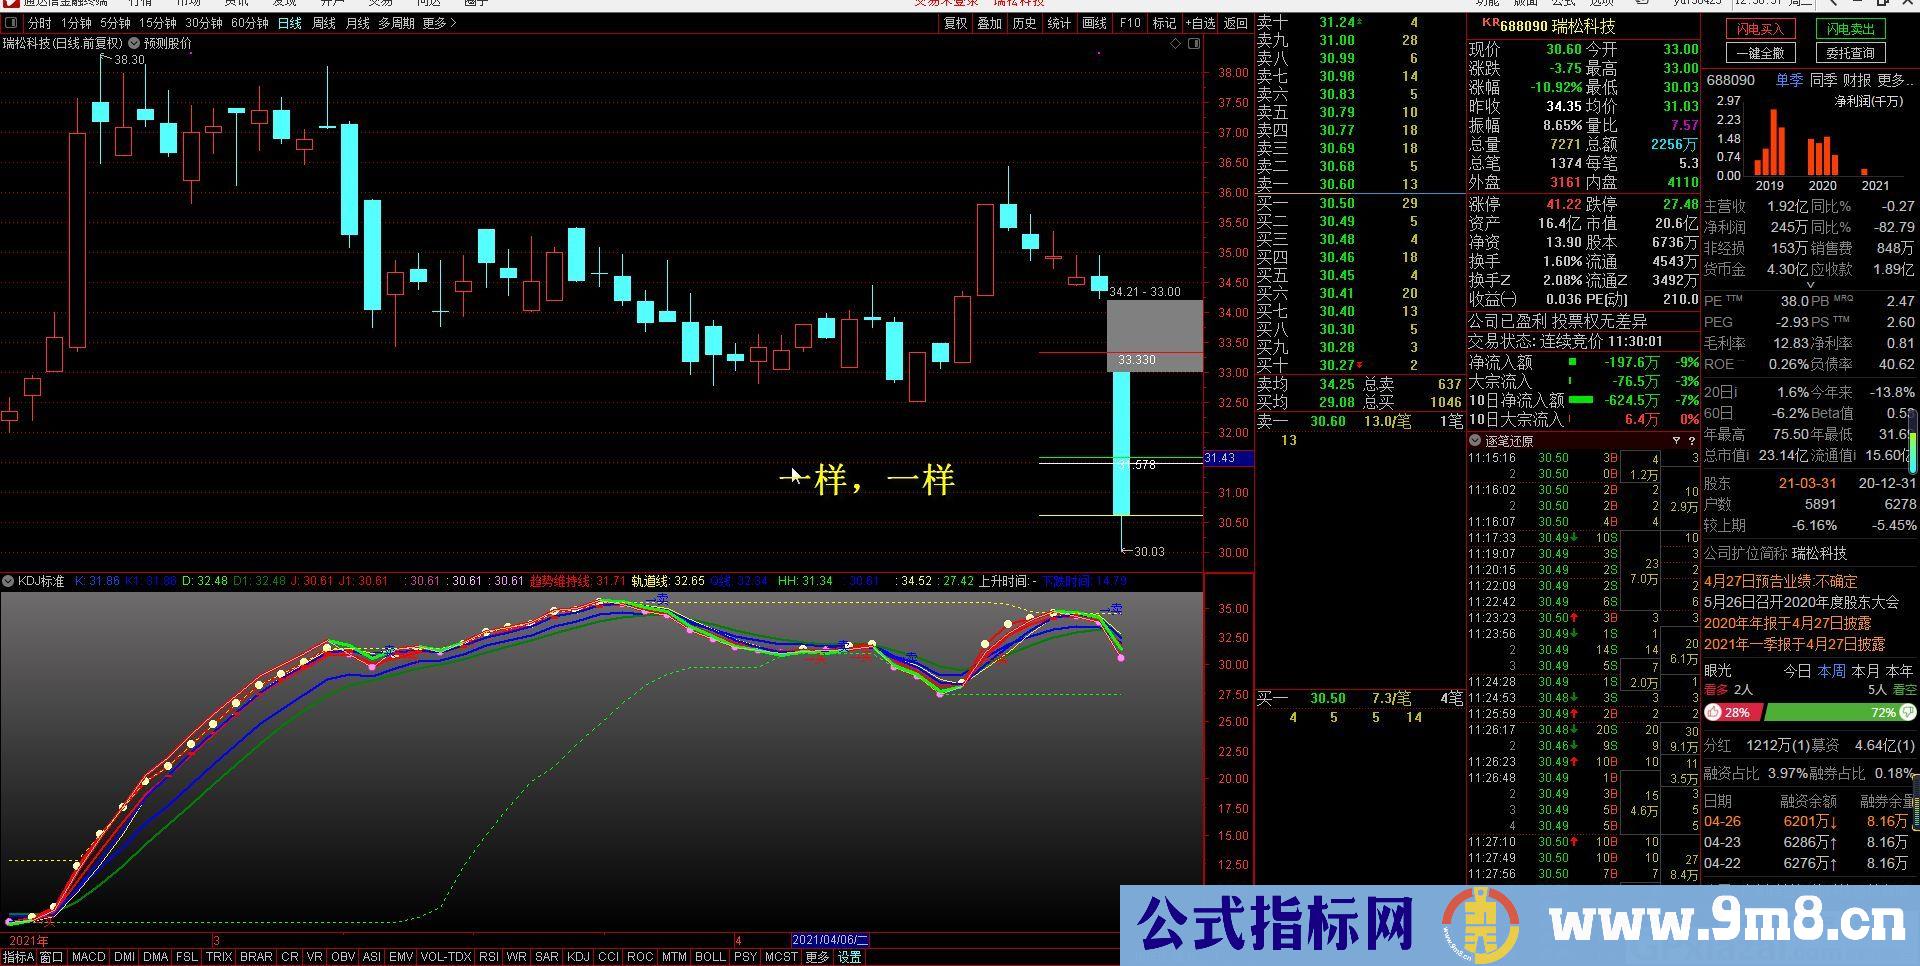Open the 委托查询 order query button
1920x966 pixels.
1851,53
